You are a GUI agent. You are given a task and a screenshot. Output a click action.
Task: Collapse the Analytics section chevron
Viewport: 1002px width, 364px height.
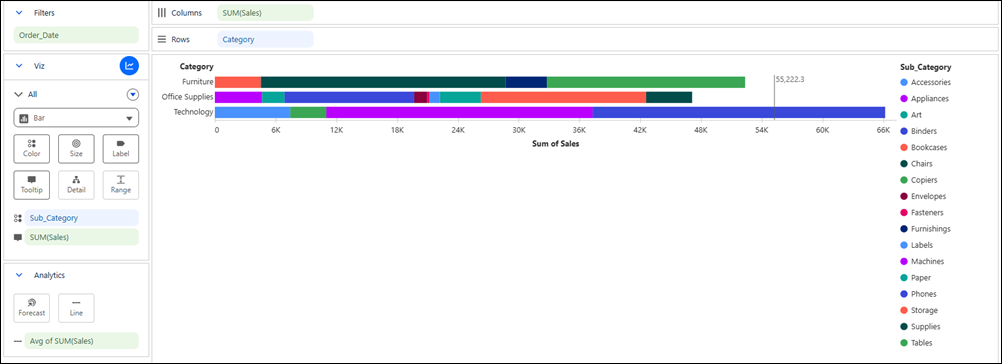(19, 275)
